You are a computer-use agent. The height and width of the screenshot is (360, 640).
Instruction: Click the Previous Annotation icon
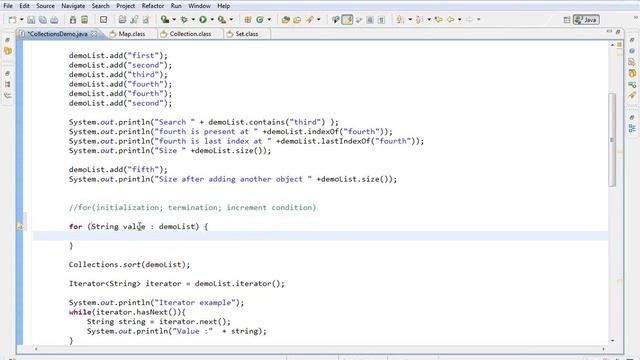coord(419,20)
